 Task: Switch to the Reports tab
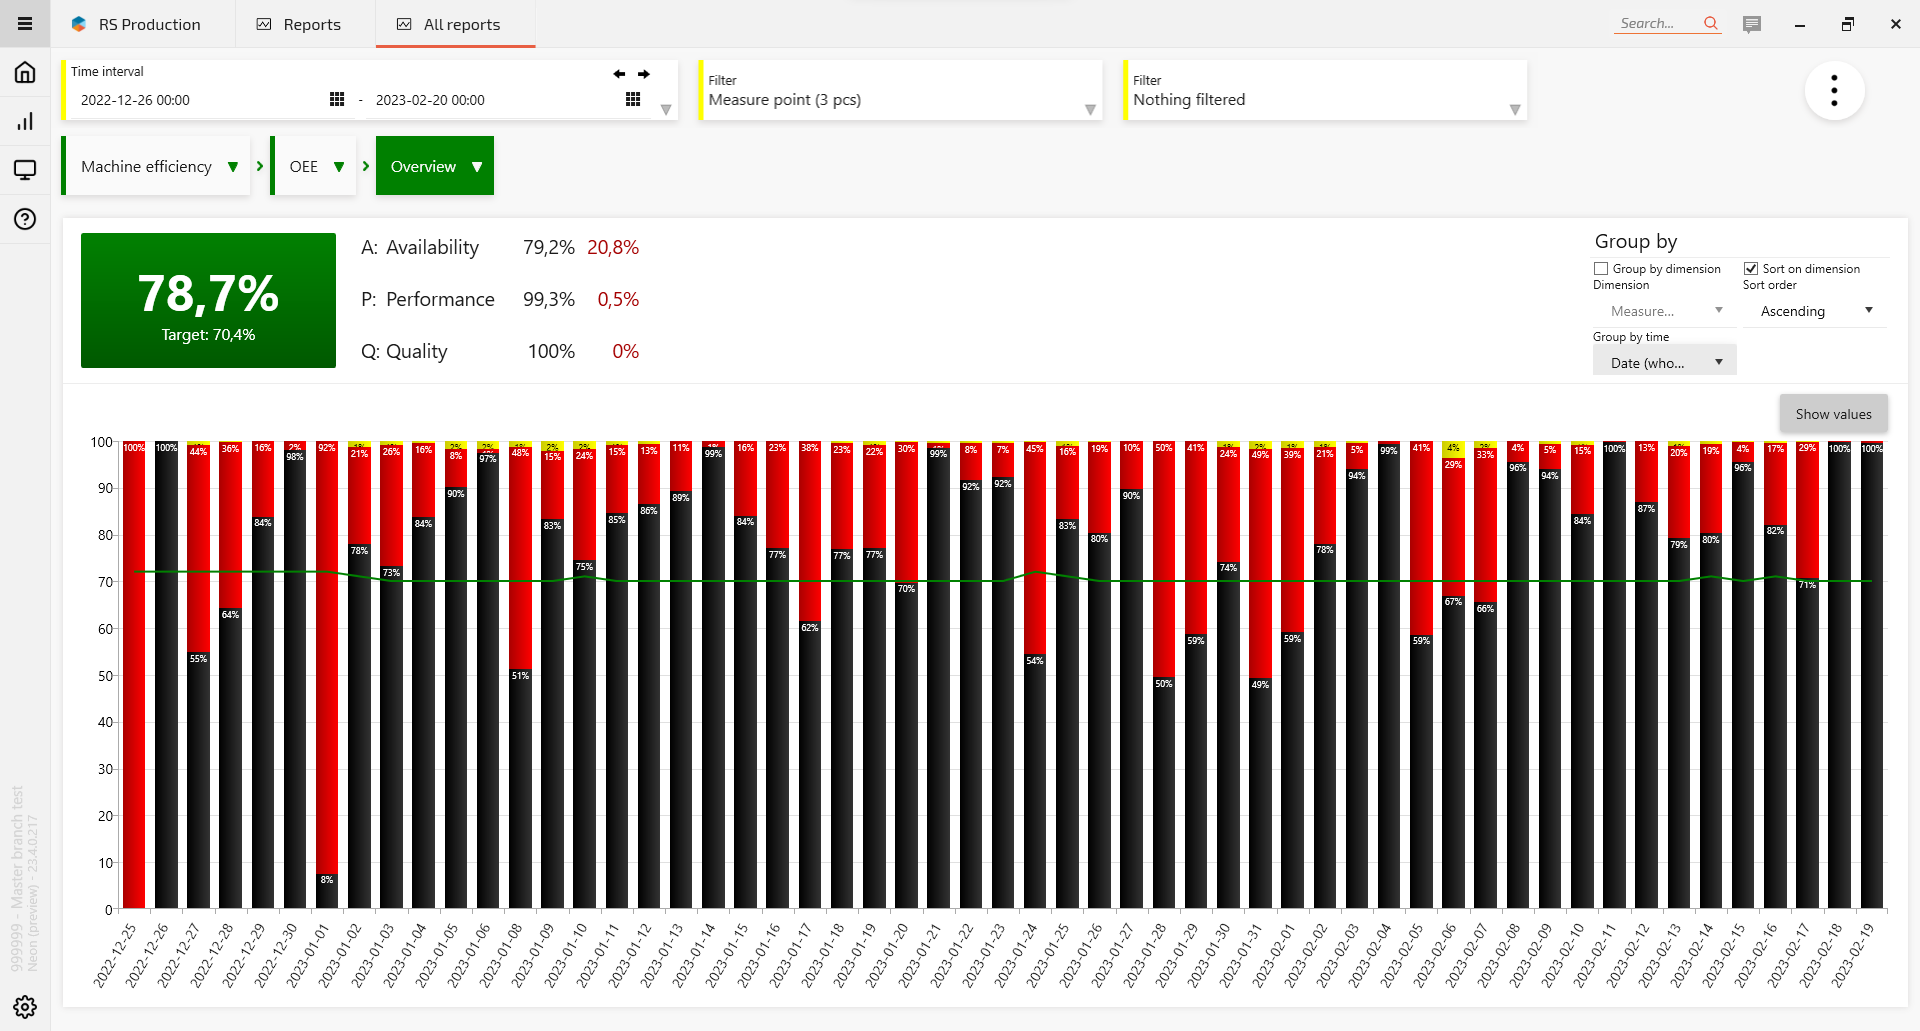pos(299,24)
